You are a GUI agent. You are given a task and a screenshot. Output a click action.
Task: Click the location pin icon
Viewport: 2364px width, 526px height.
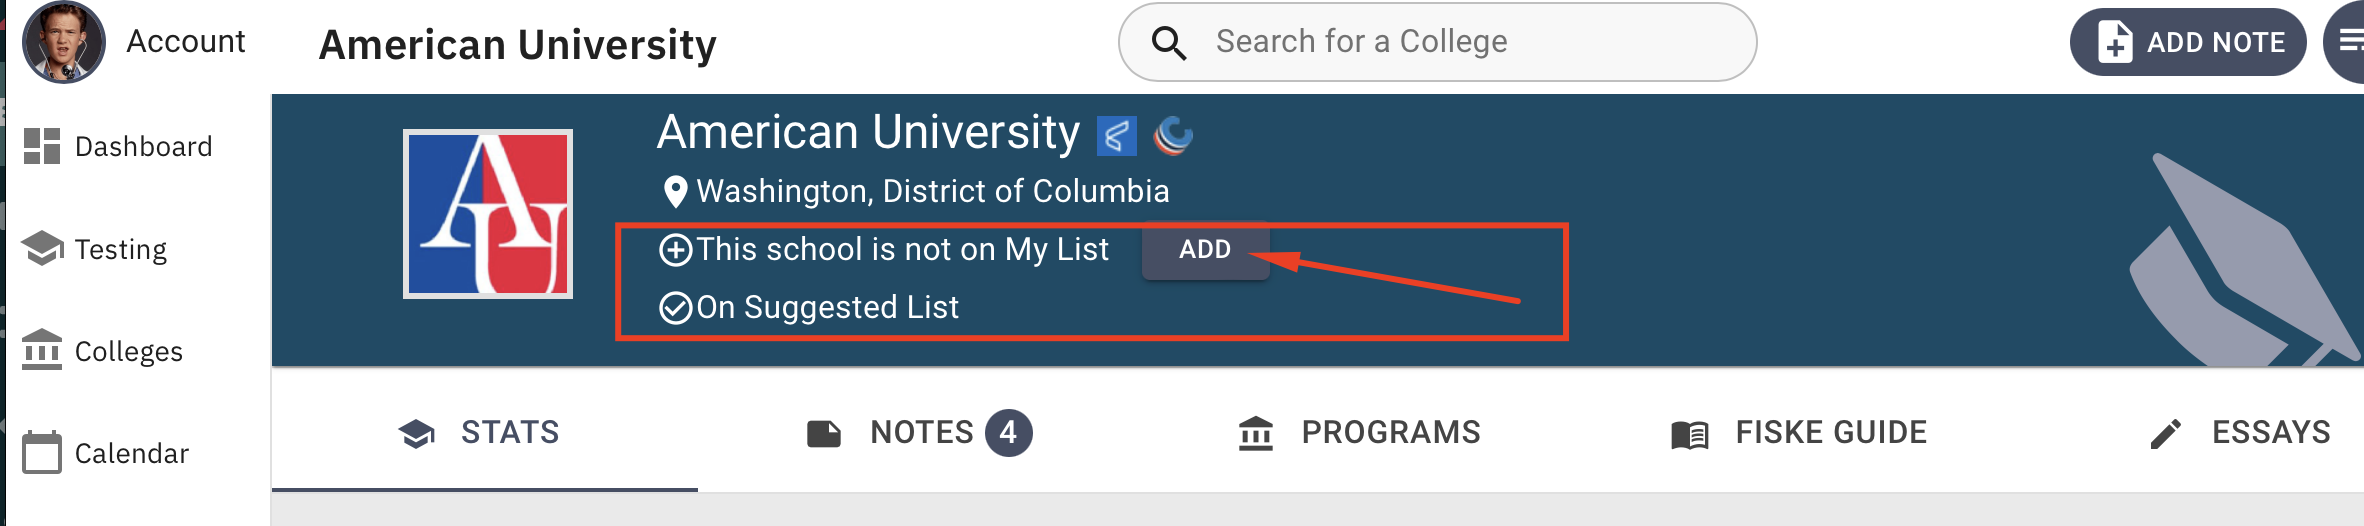point(675,191)
